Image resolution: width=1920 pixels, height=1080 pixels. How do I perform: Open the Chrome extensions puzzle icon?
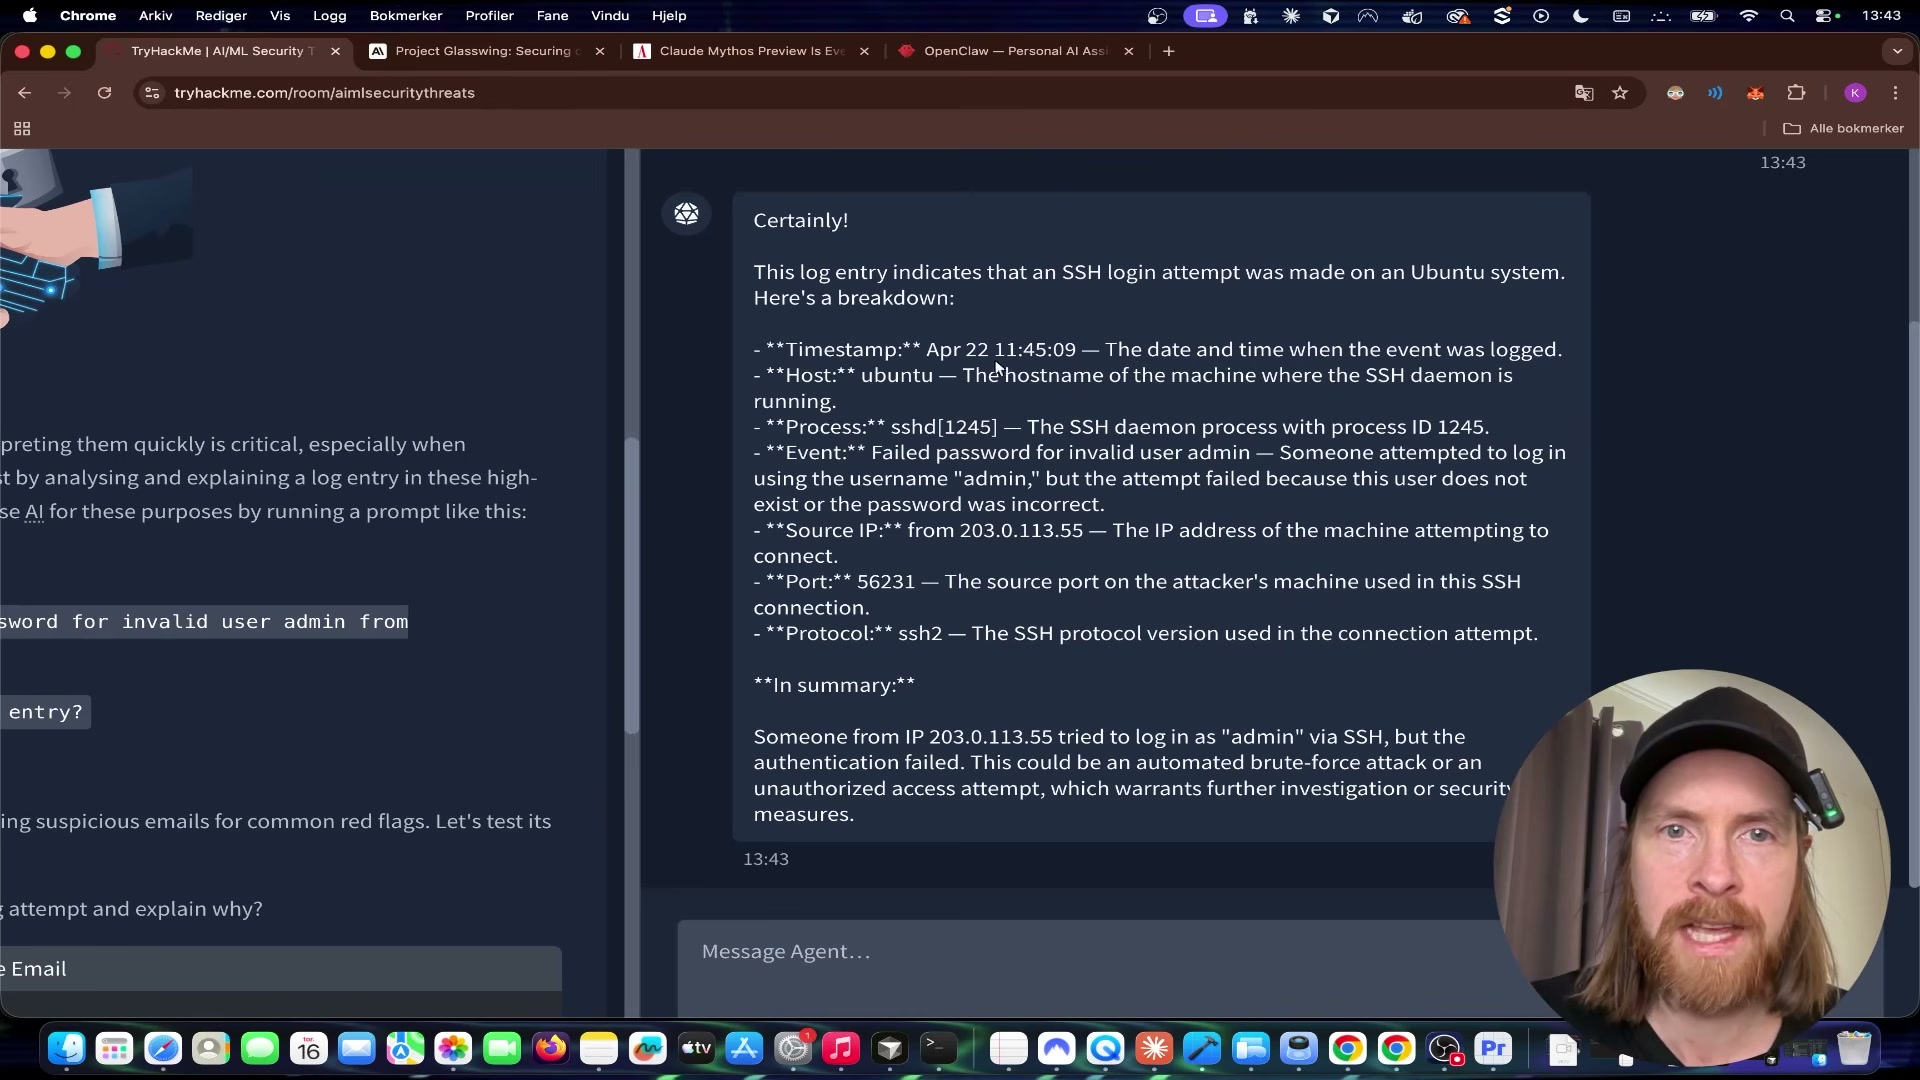tap(1796, 93)
